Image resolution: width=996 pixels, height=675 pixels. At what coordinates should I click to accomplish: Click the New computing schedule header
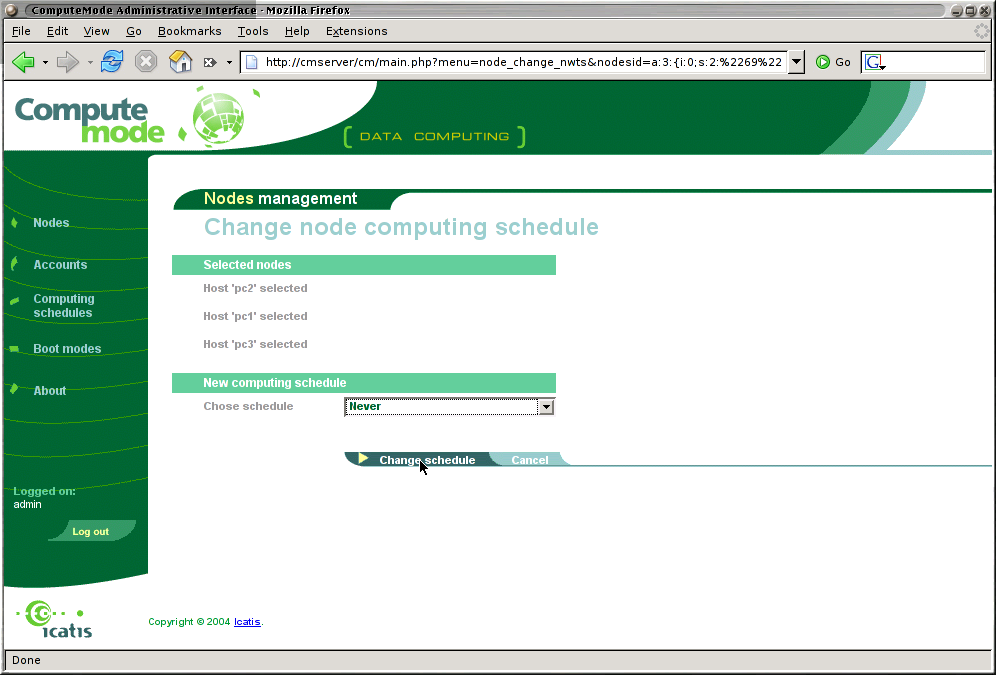point(364,383)
